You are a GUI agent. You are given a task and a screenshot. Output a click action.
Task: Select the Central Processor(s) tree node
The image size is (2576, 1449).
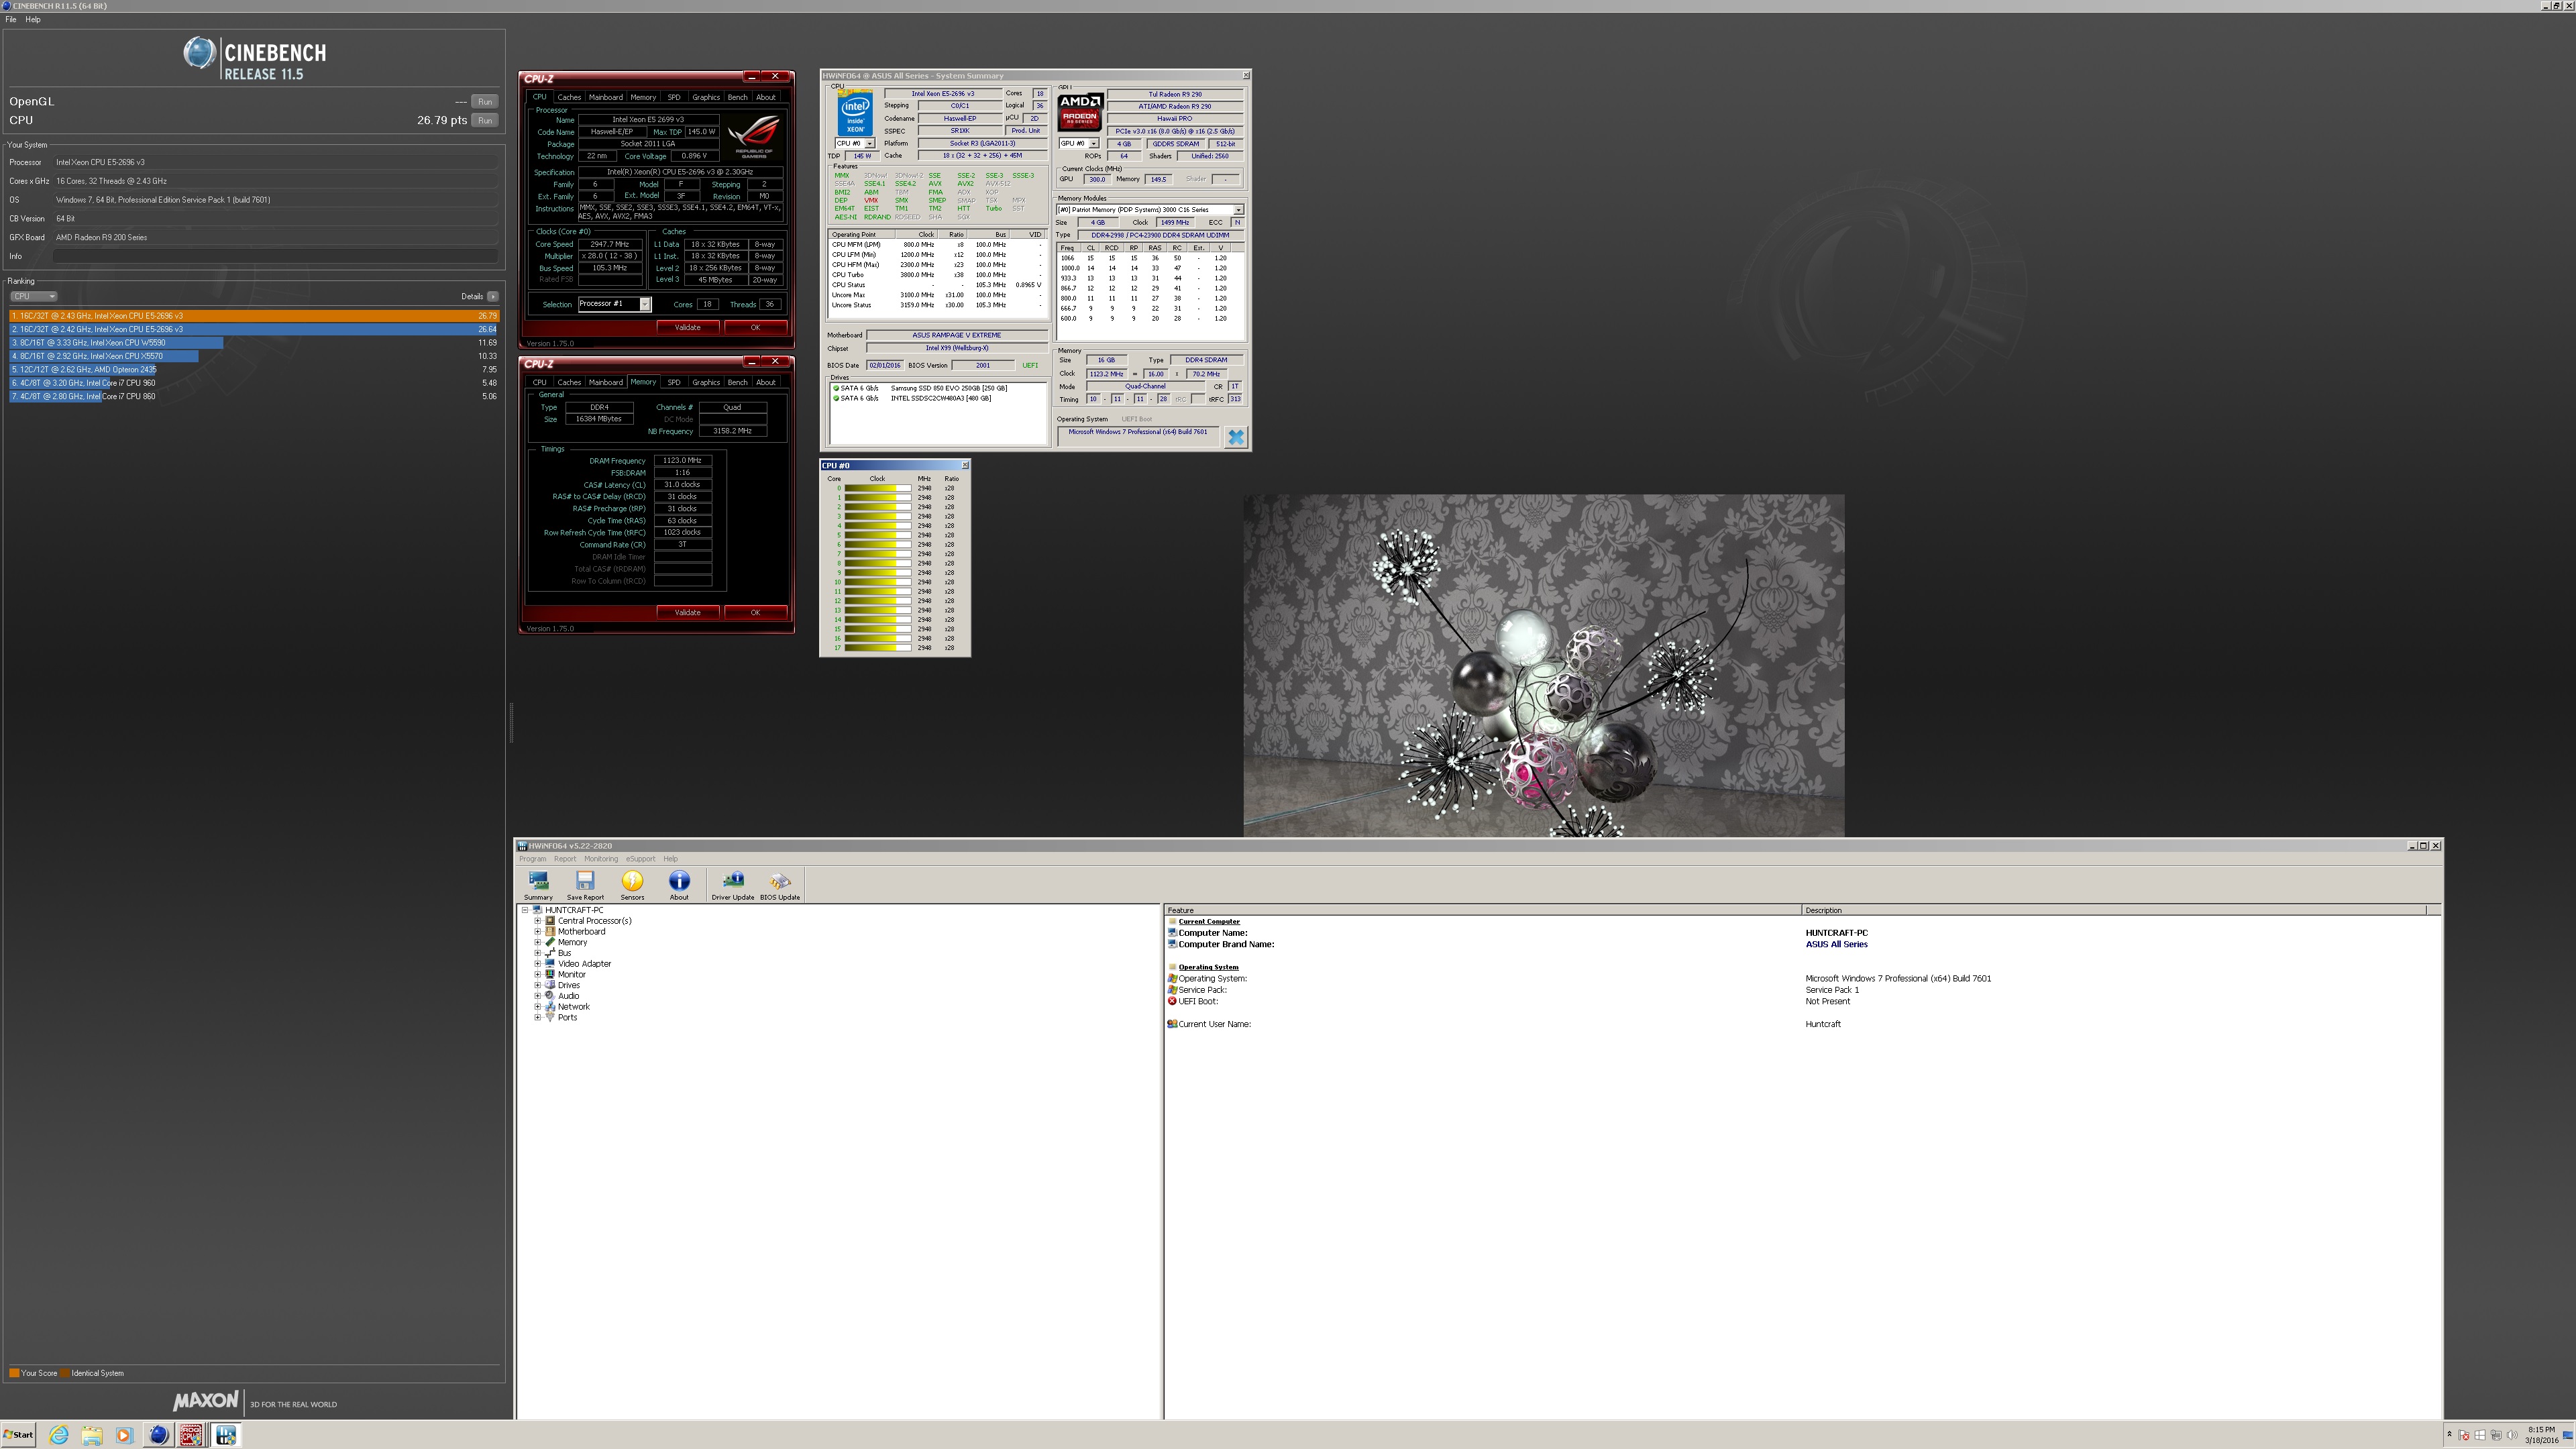tap(594, 921)
